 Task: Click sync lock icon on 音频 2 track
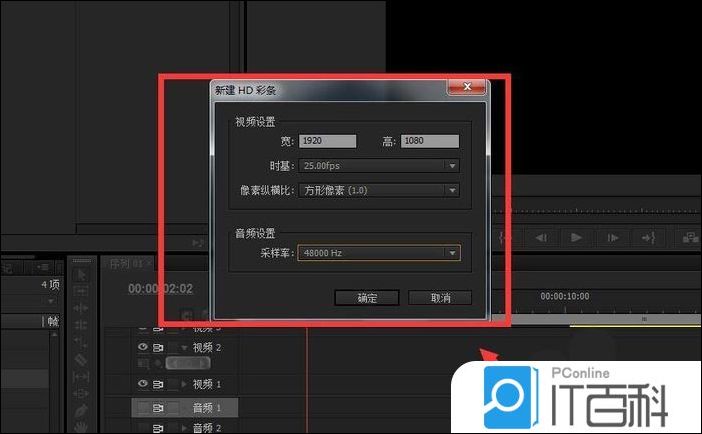pyautogui.click(x=158, y=428)
